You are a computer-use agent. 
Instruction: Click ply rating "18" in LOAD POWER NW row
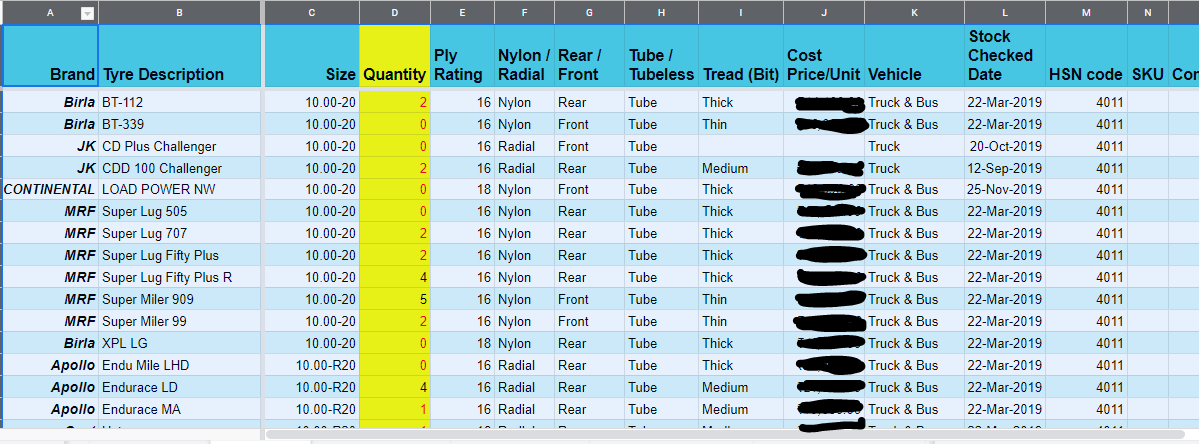pos(462,190)
